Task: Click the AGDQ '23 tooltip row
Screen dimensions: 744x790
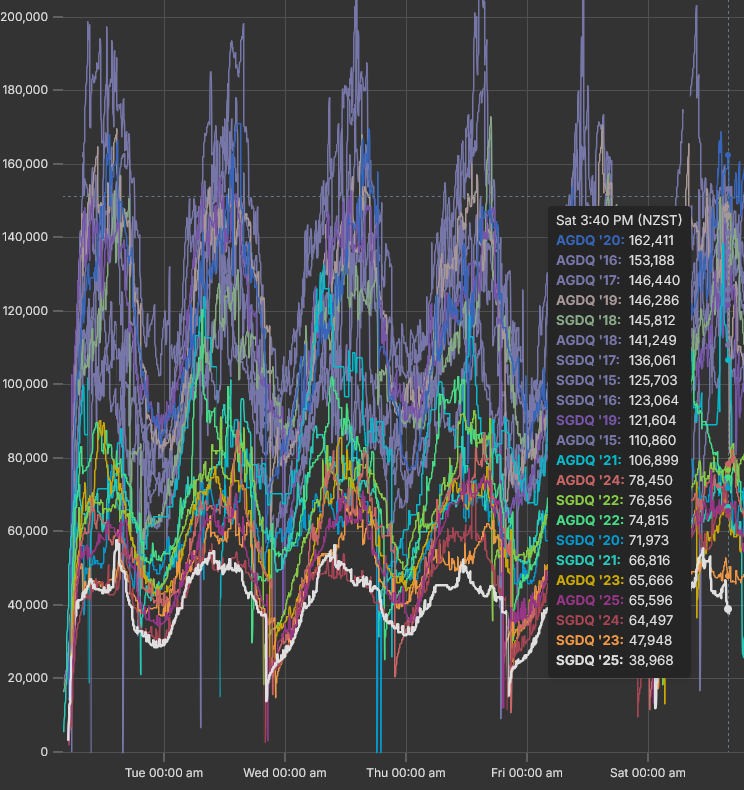Action: 615,580
